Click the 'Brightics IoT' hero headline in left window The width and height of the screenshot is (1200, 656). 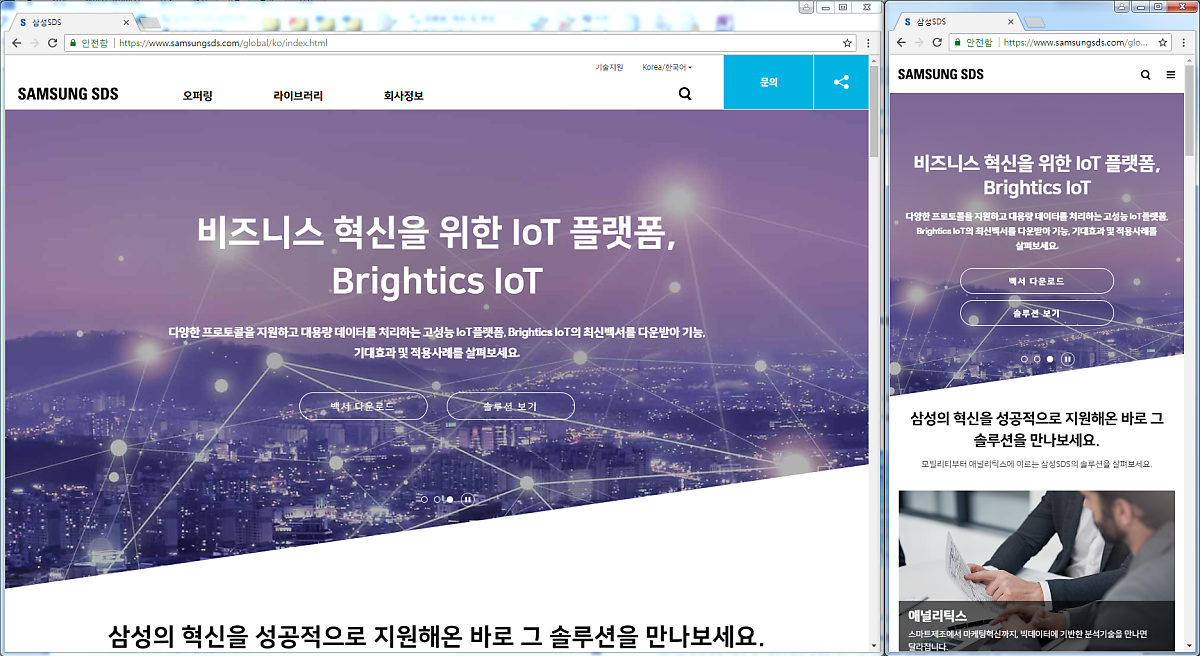[x=436, y=281]
